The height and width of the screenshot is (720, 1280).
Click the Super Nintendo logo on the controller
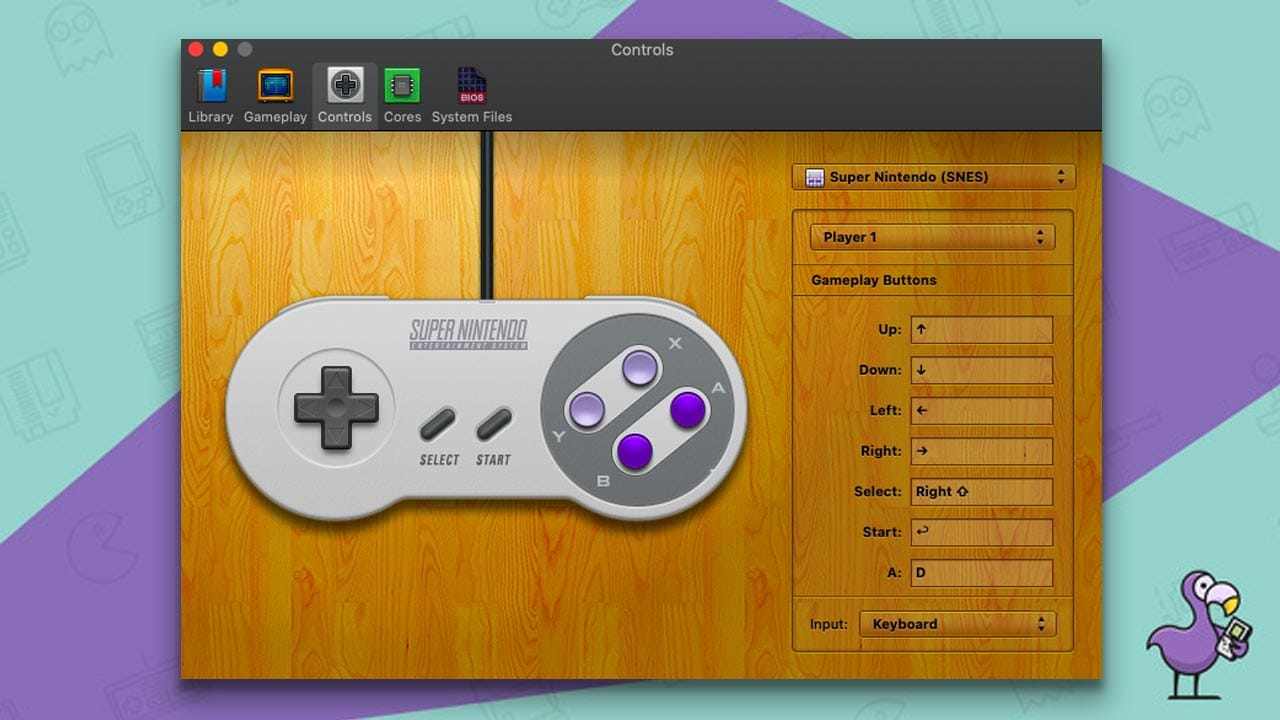point(469,334)
